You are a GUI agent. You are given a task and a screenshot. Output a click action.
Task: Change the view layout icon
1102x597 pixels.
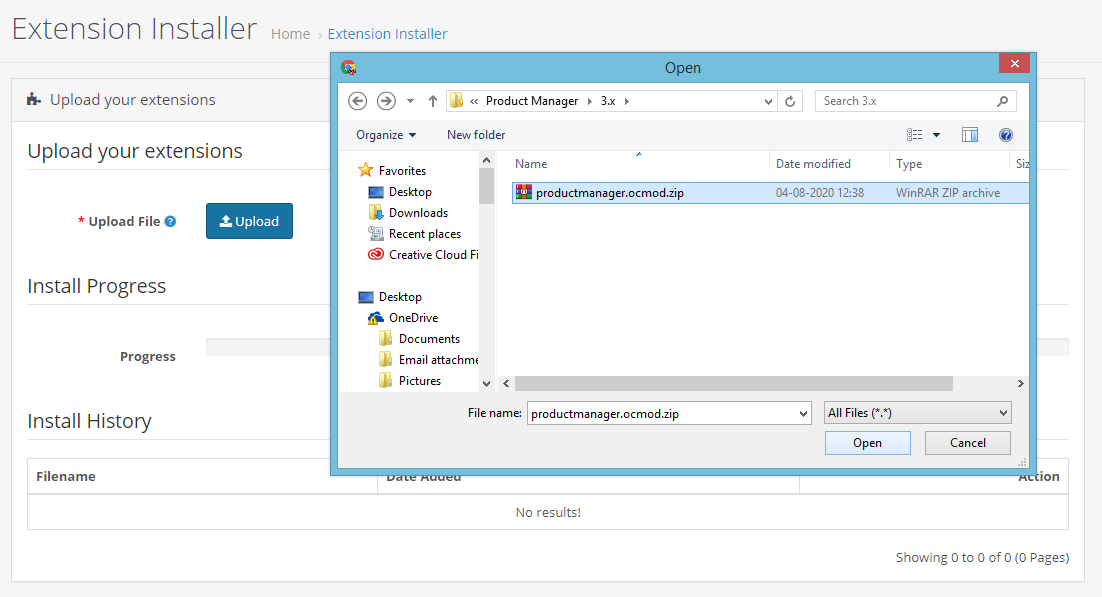914,135
